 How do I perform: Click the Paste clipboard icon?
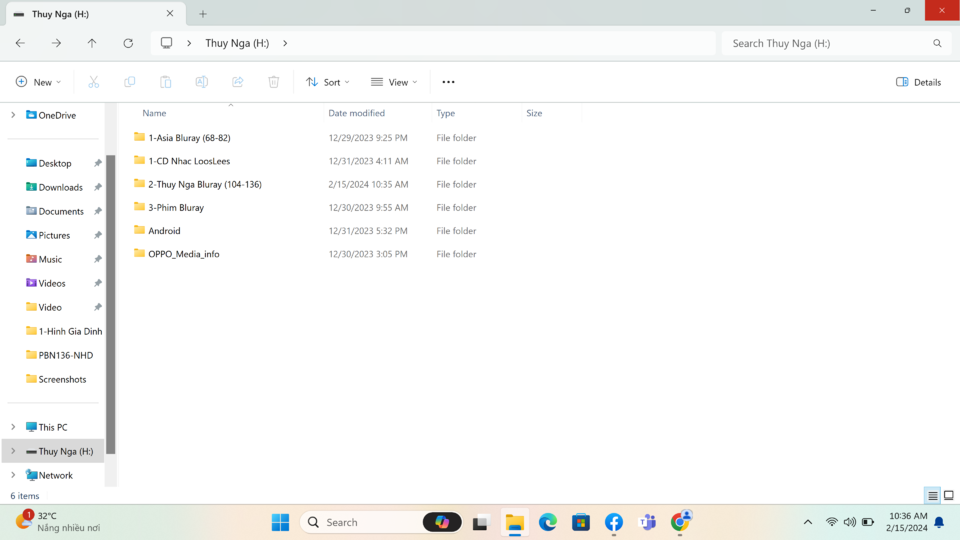click(x=165, y=82)
